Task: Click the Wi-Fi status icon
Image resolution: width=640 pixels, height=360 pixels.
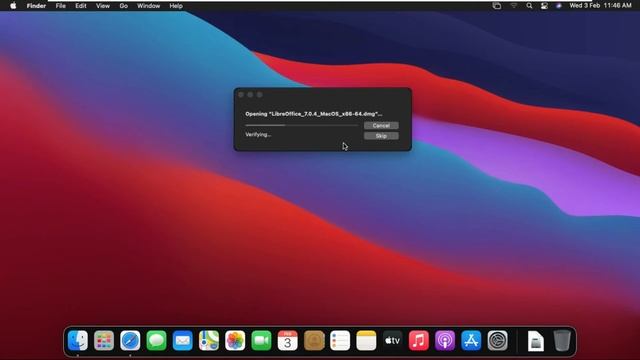Action: [513, 6]
